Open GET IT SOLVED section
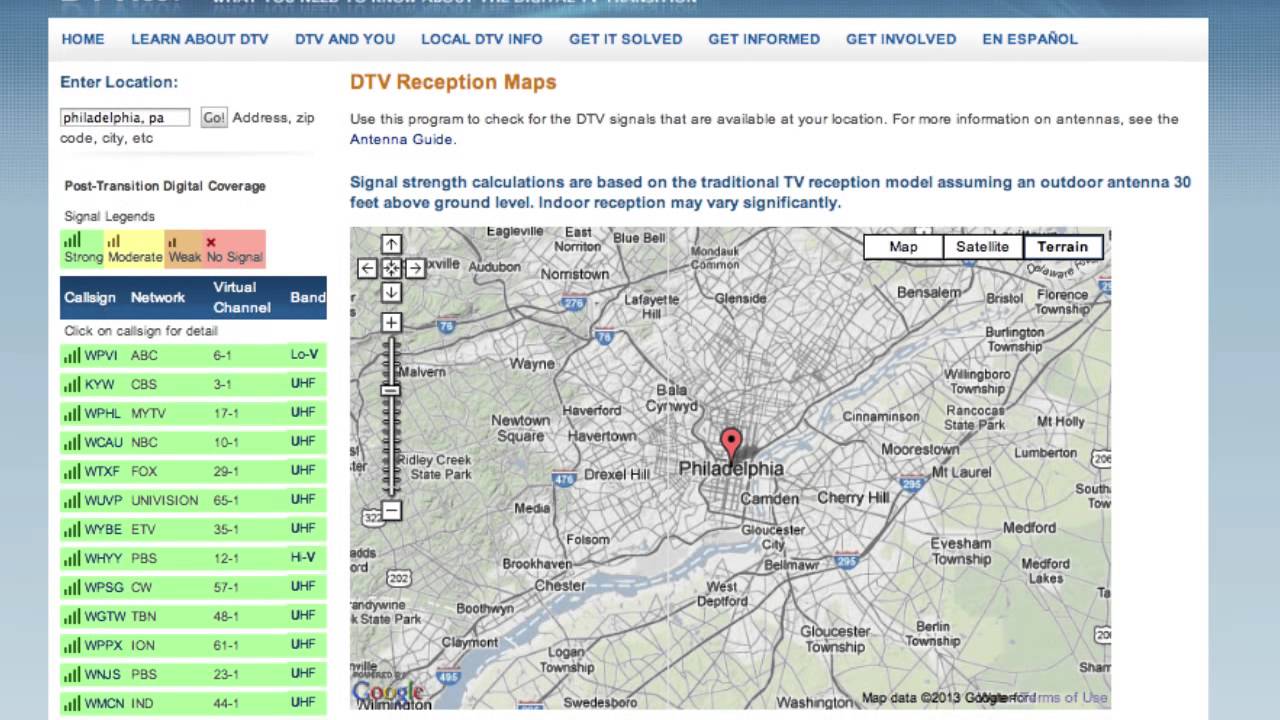The width and height of the screenshot is (1280, 720). (x=626, y=39)
